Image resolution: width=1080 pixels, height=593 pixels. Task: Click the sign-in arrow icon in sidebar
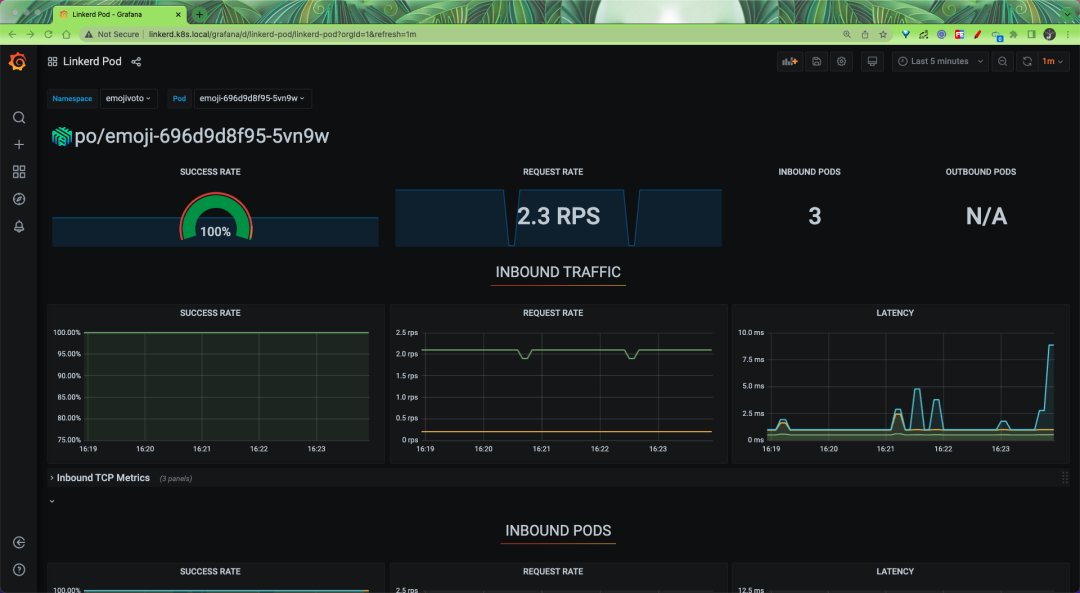(x=19, y=543)
